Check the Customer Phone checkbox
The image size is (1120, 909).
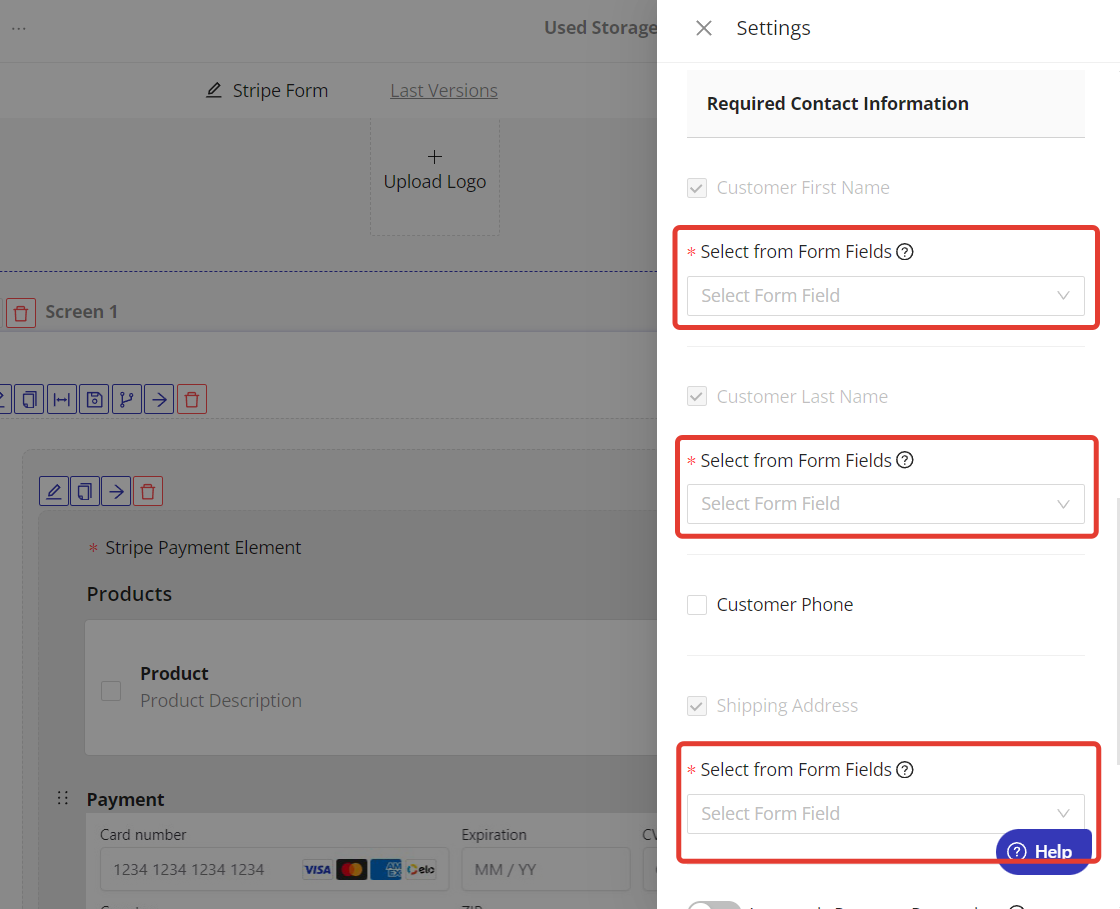(697, 605)
